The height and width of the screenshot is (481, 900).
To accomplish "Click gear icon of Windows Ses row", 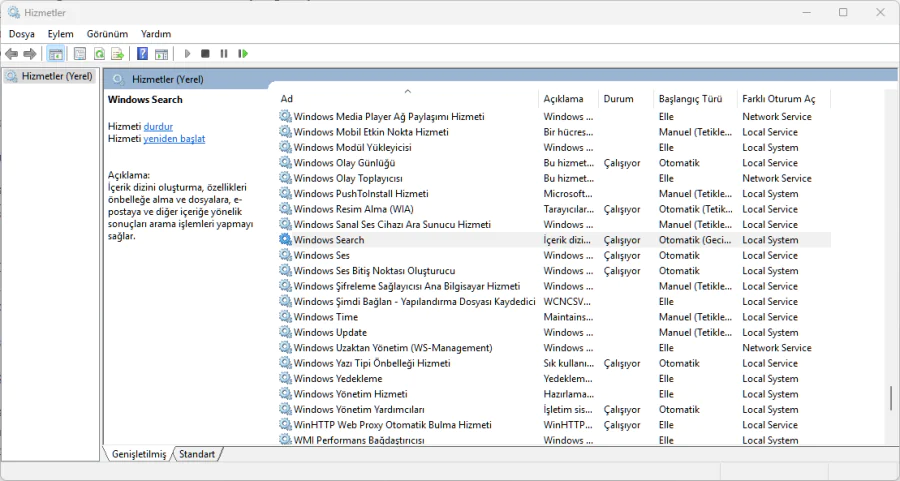I will 285,255.
